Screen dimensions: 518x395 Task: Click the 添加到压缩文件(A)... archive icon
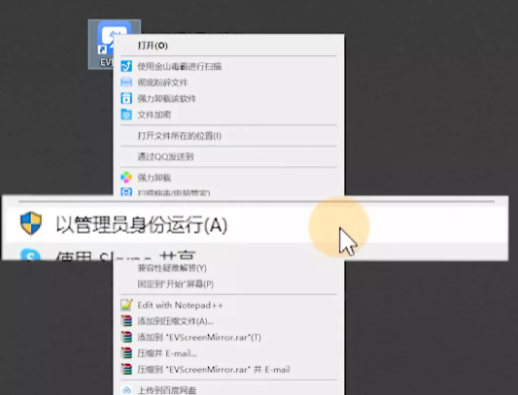pos(126,321)
